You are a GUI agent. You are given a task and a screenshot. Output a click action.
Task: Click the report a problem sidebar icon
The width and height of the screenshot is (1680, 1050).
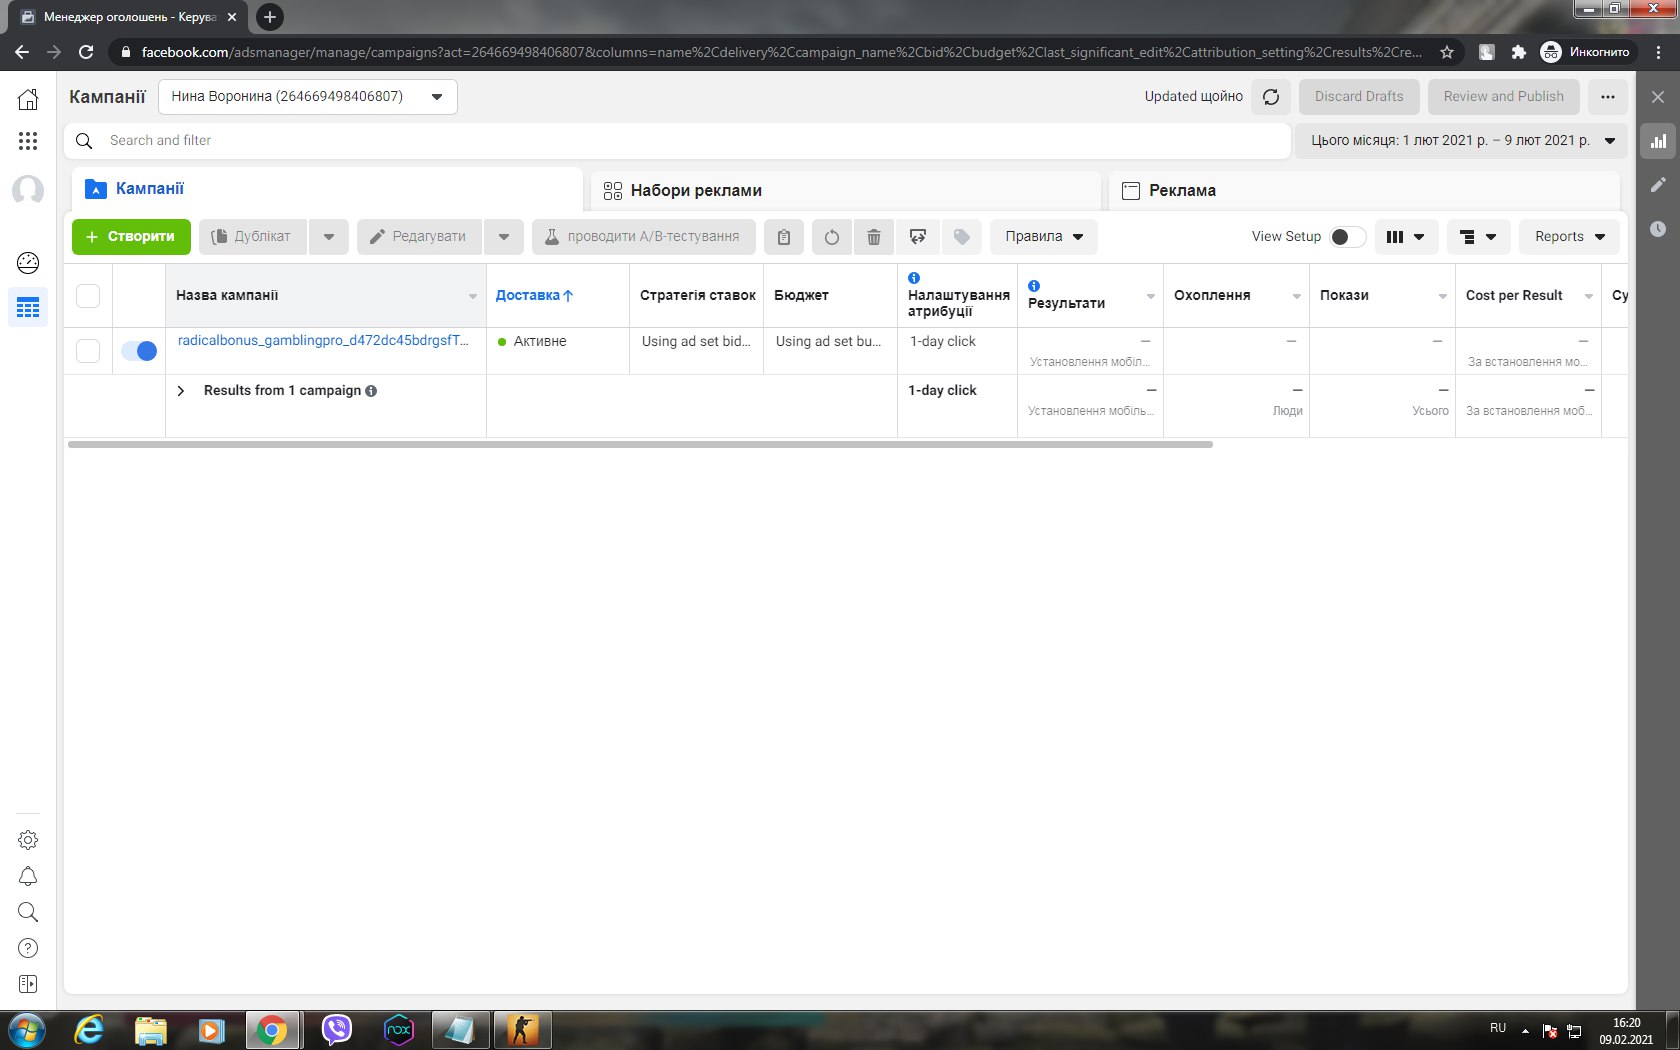pos(28,984)
